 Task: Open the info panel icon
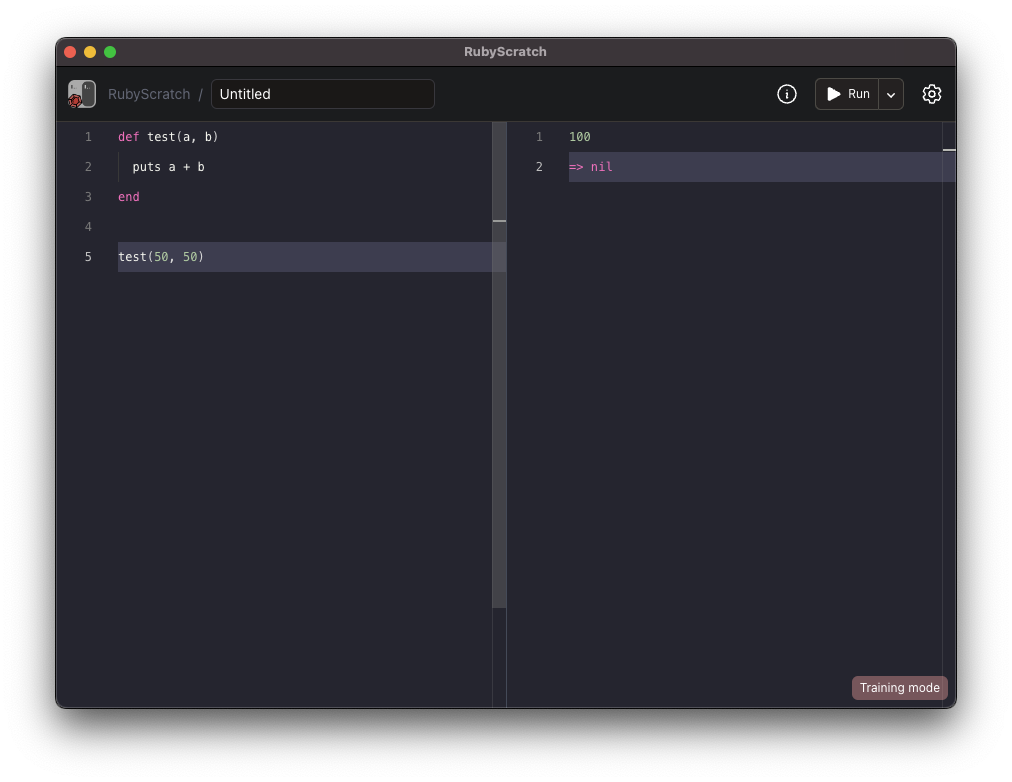(786, 94)
